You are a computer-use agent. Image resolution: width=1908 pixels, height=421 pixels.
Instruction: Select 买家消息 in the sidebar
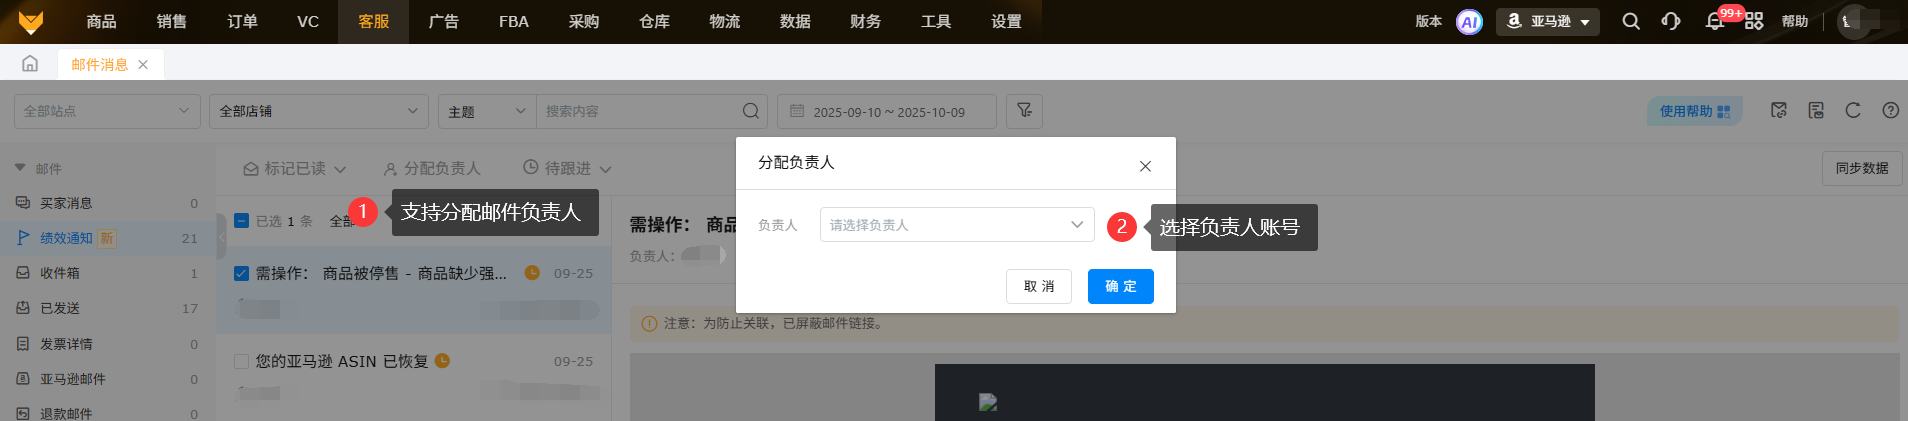(107, 203)
